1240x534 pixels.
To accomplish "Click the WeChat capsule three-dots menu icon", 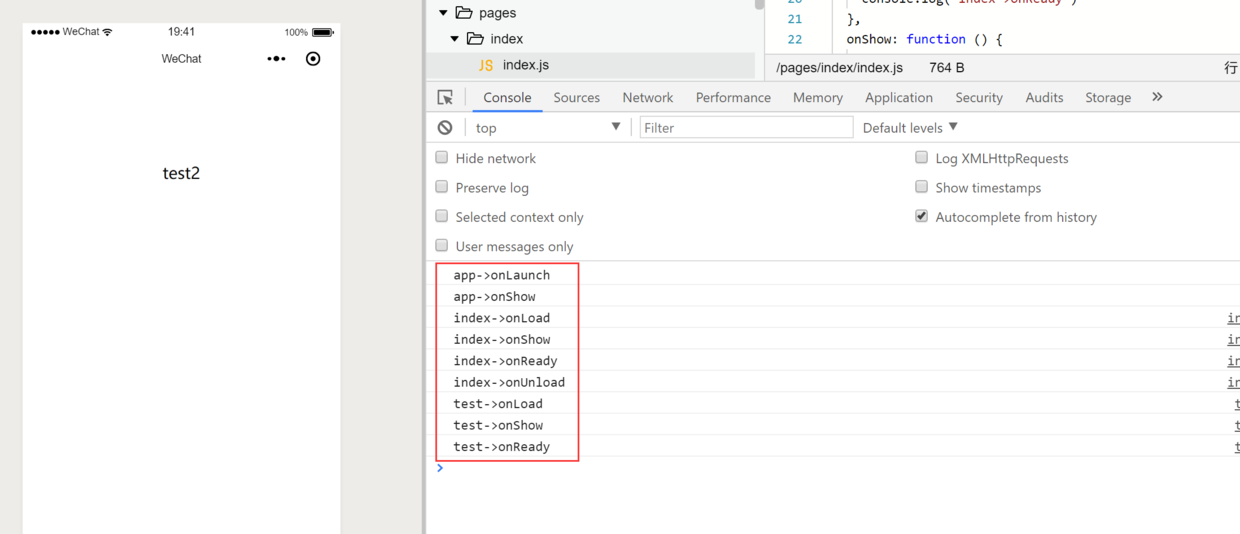I will [x=276, y=59].
